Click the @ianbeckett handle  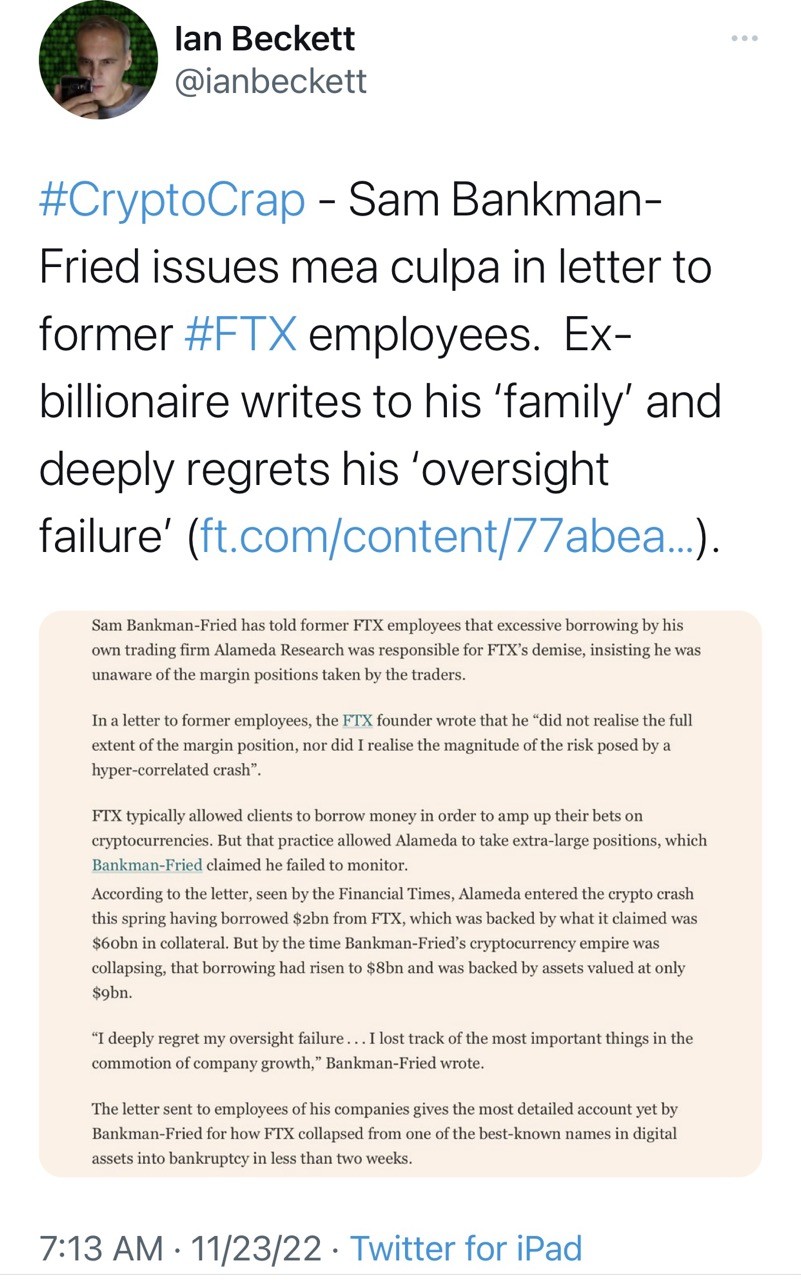tap(270, 82)
